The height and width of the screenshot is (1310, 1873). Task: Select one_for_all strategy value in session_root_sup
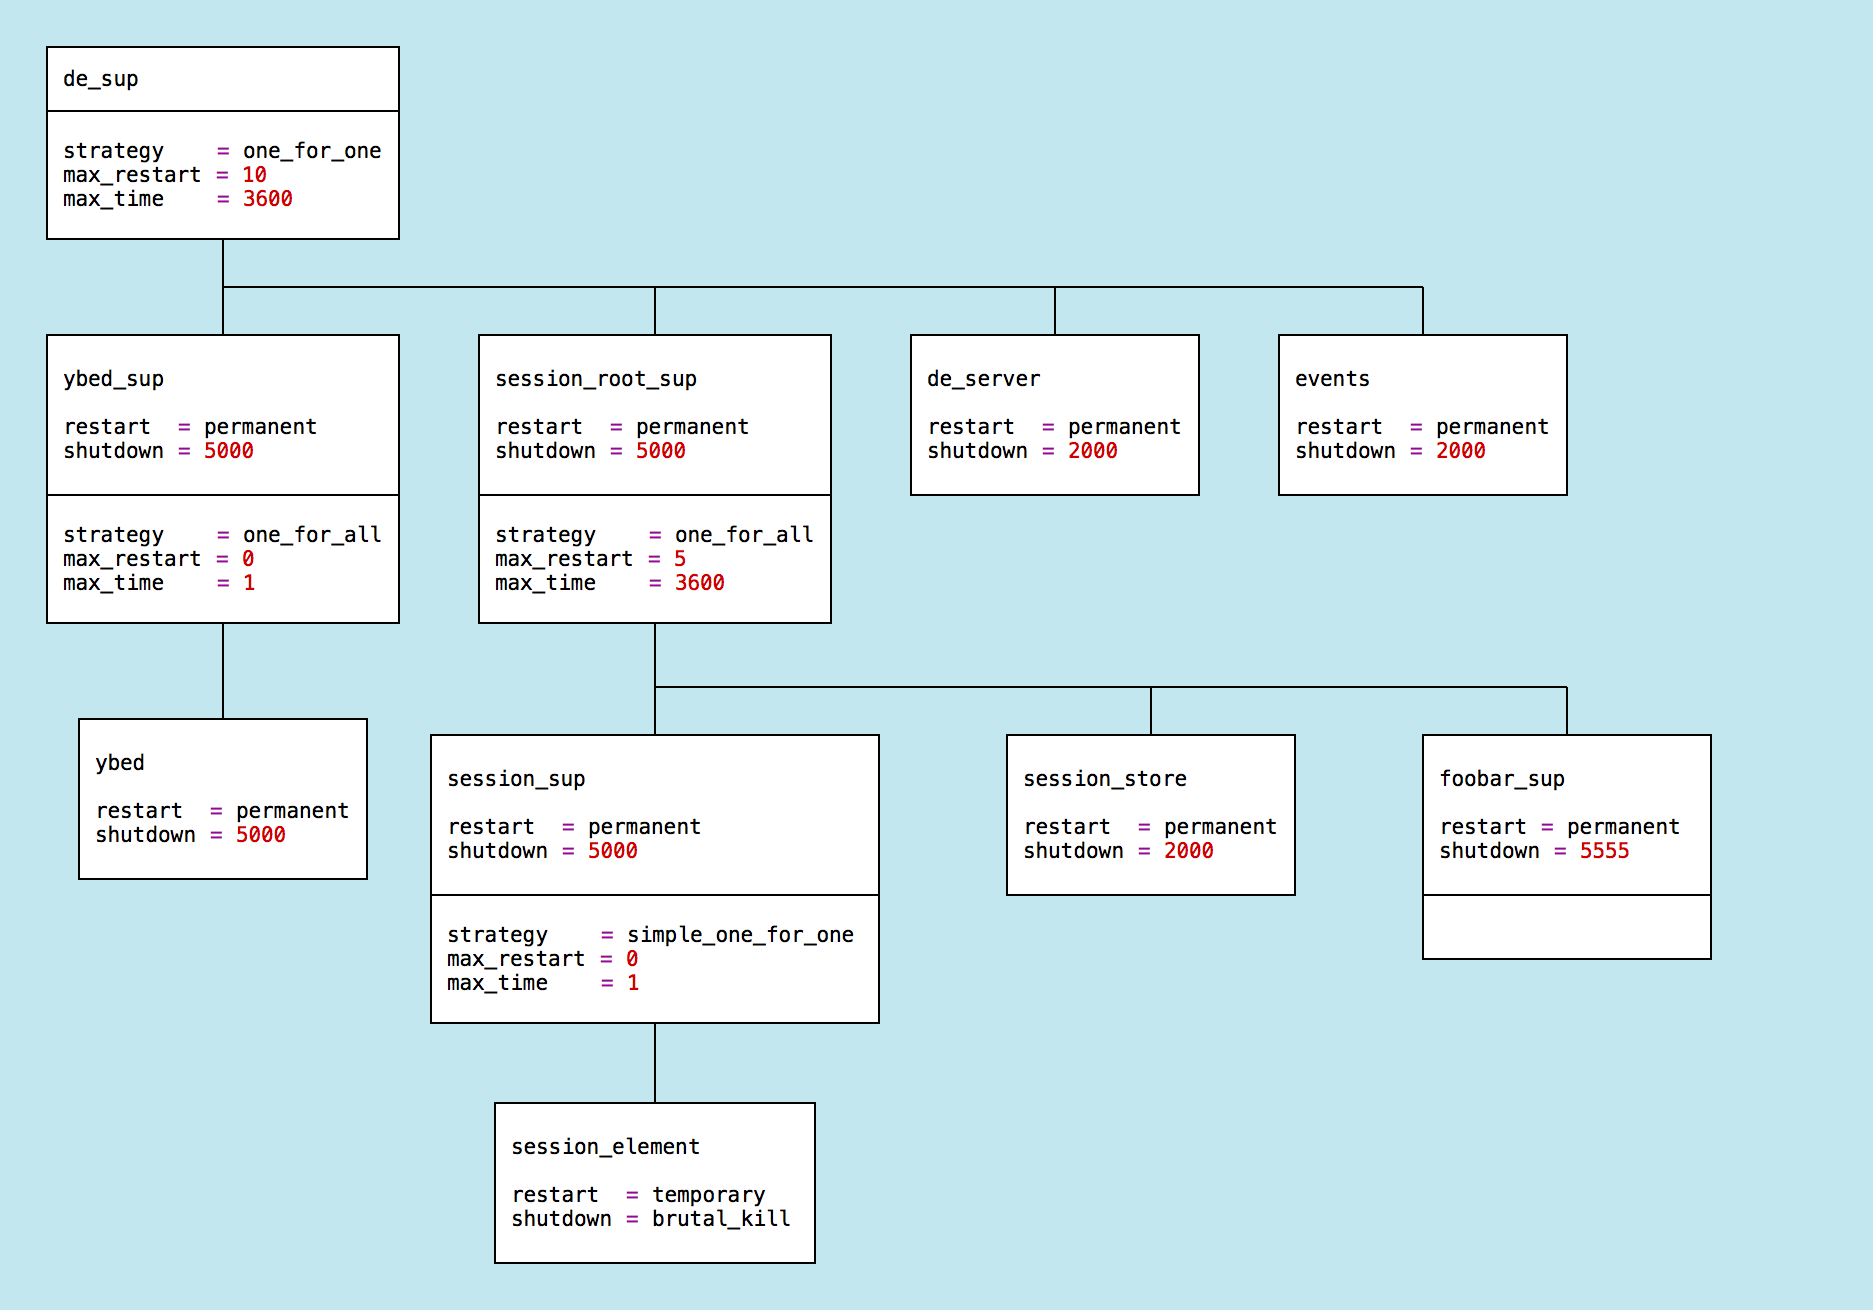point(744,535)
